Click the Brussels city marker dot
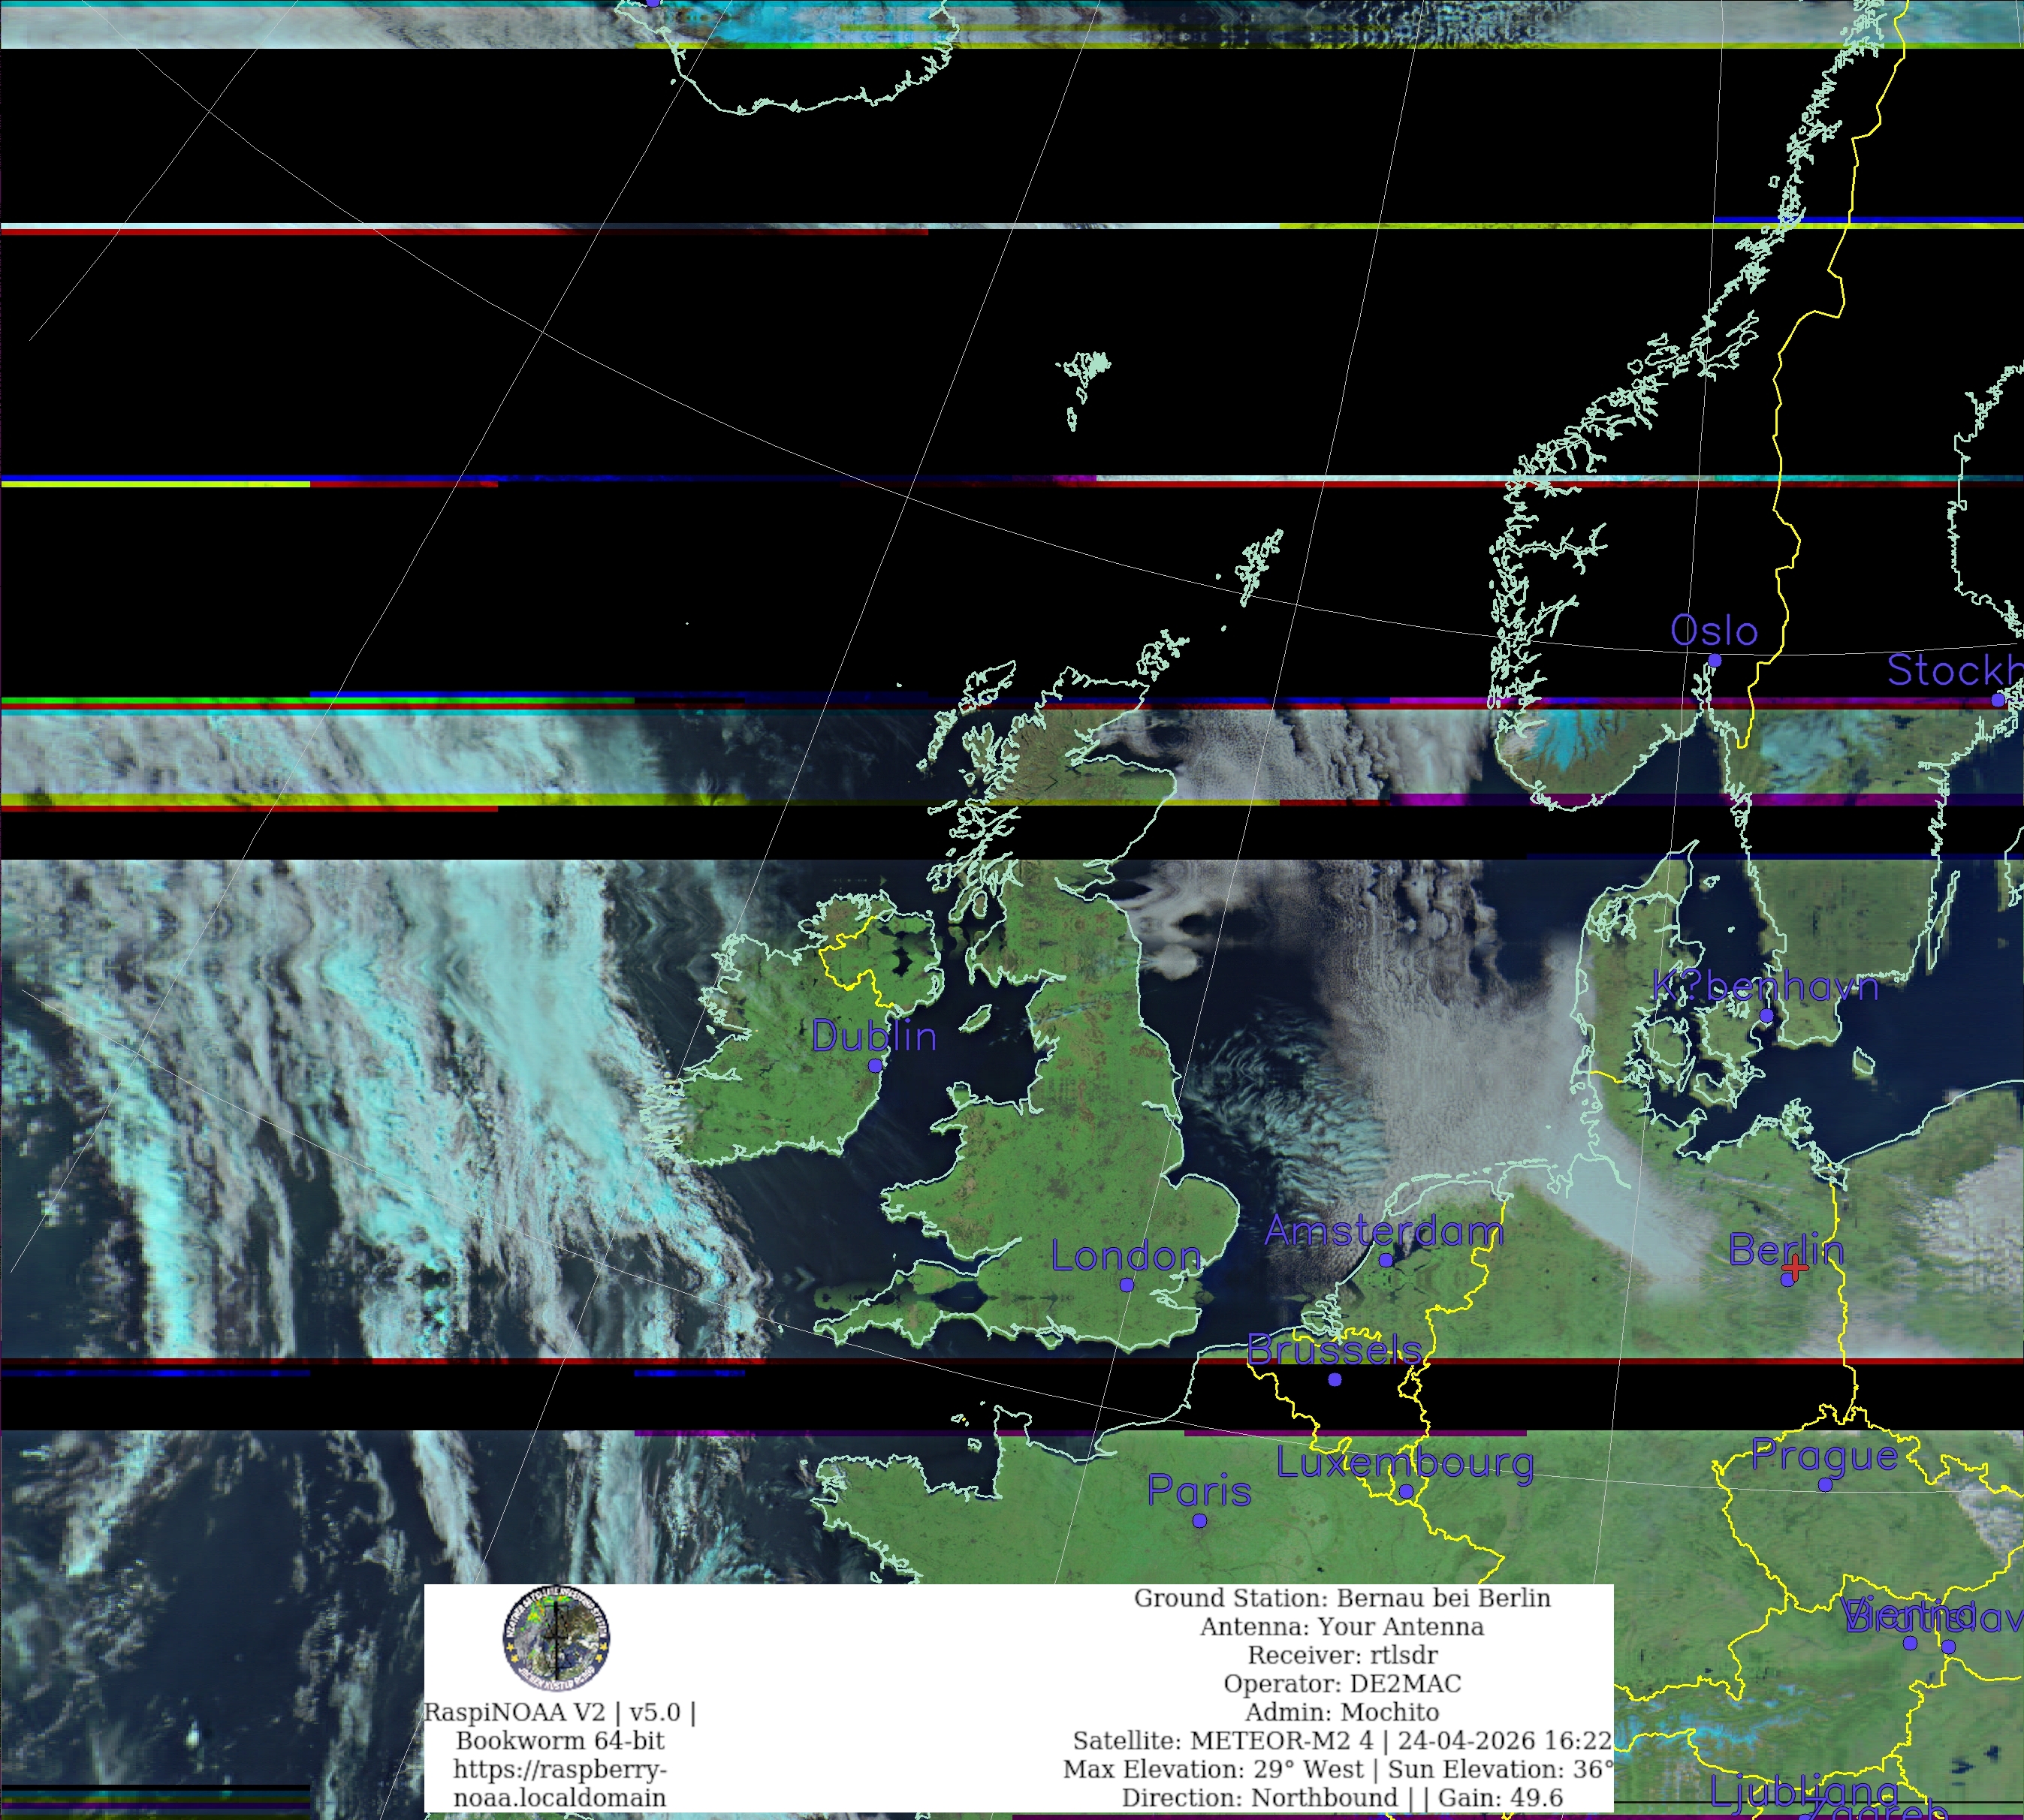Viewport: 2024px width, 1820px height. [x=1335, y=1379]
